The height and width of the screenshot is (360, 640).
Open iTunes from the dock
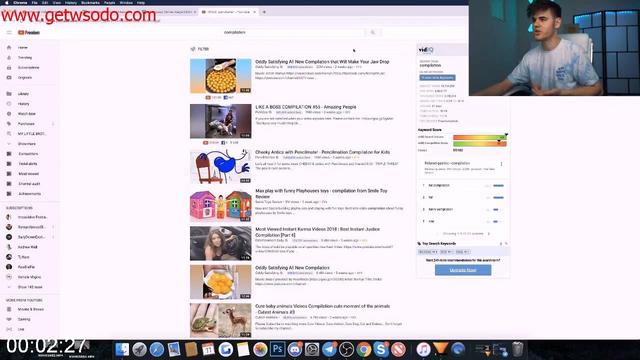[423, 349]
